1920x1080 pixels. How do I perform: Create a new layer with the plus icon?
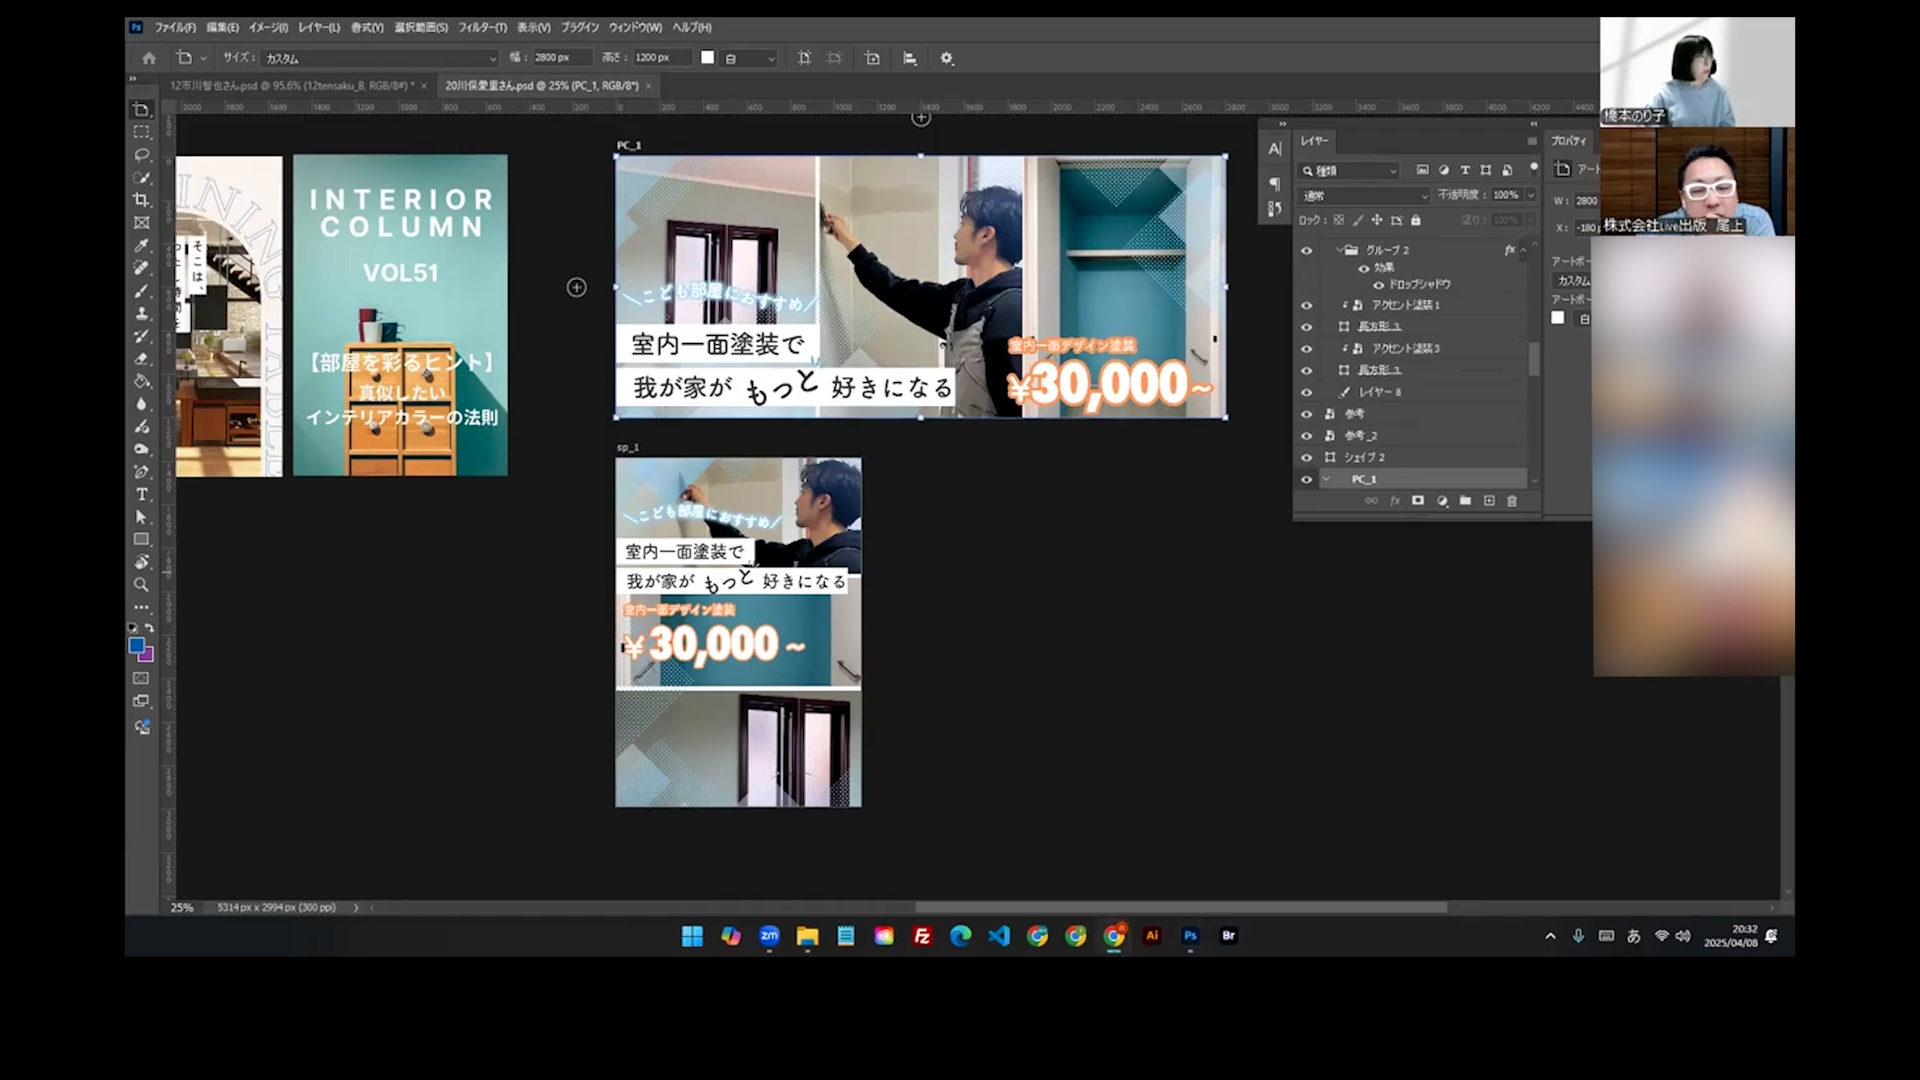[x=1489, y=501]
